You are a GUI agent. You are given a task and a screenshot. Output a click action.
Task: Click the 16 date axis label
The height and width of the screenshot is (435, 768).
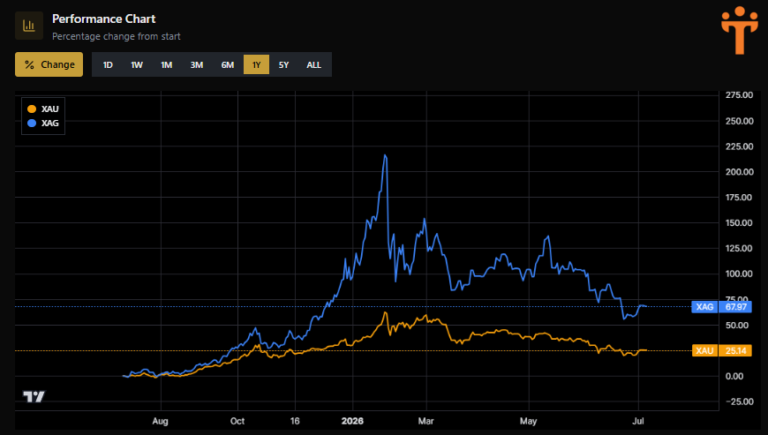295,421
